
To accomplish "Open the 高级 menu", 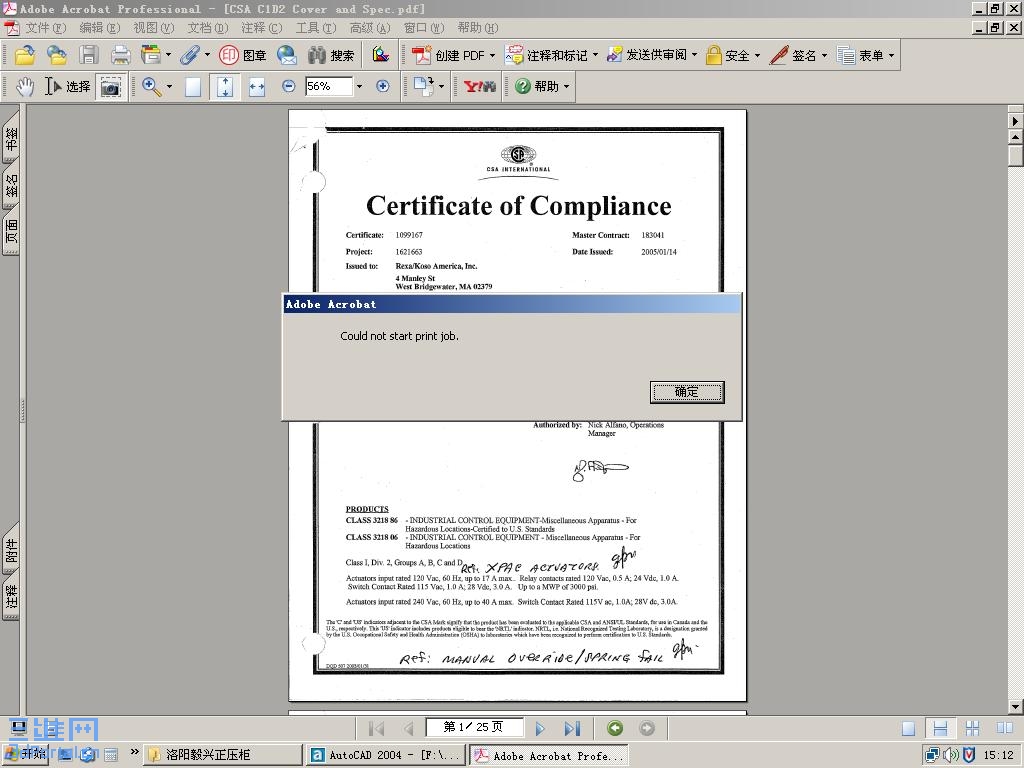I will [x=370, y=27].
